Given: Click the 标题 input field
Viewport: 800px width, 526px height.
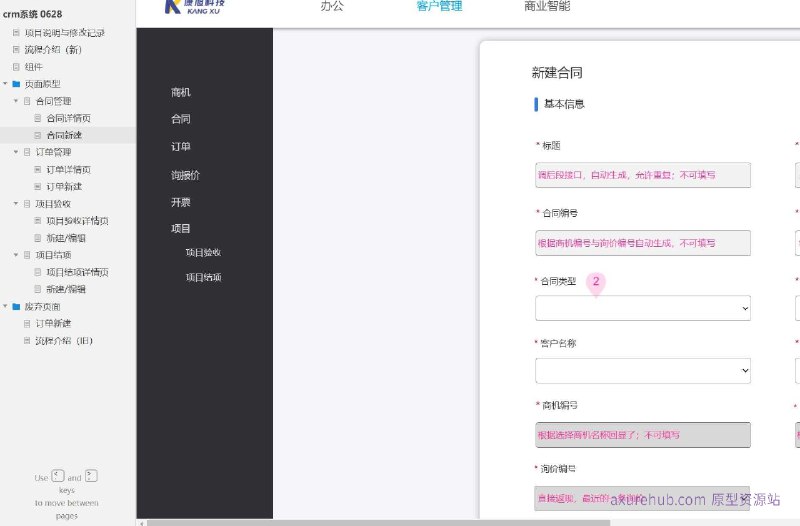Looking at the screenshot, I should 643,175.
